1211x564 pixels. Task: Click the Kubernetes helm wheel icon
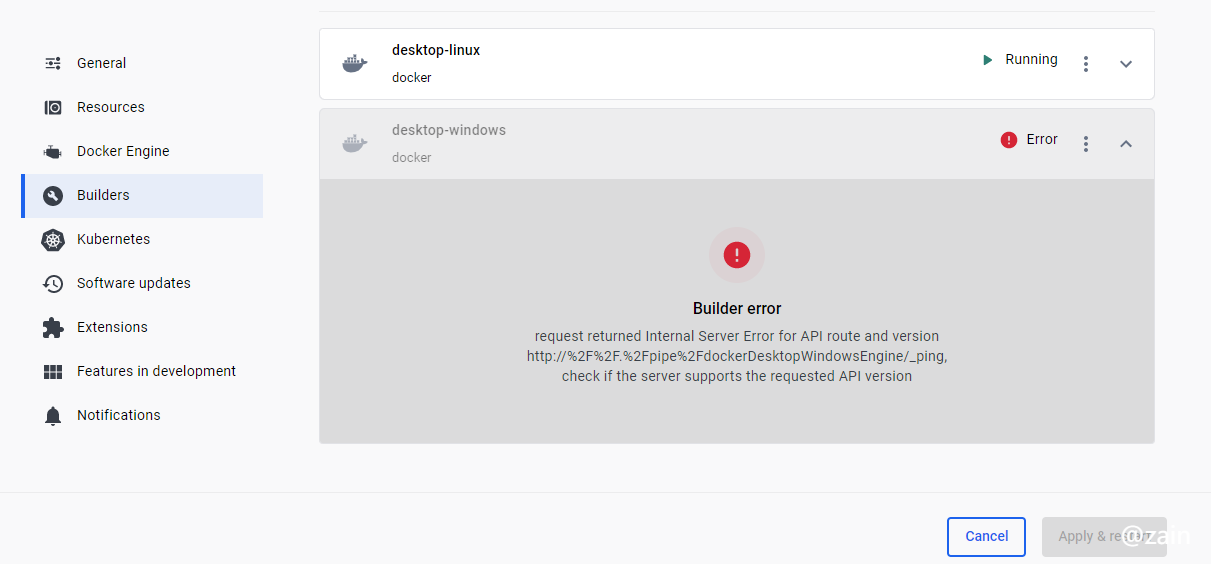click(53, 240)
